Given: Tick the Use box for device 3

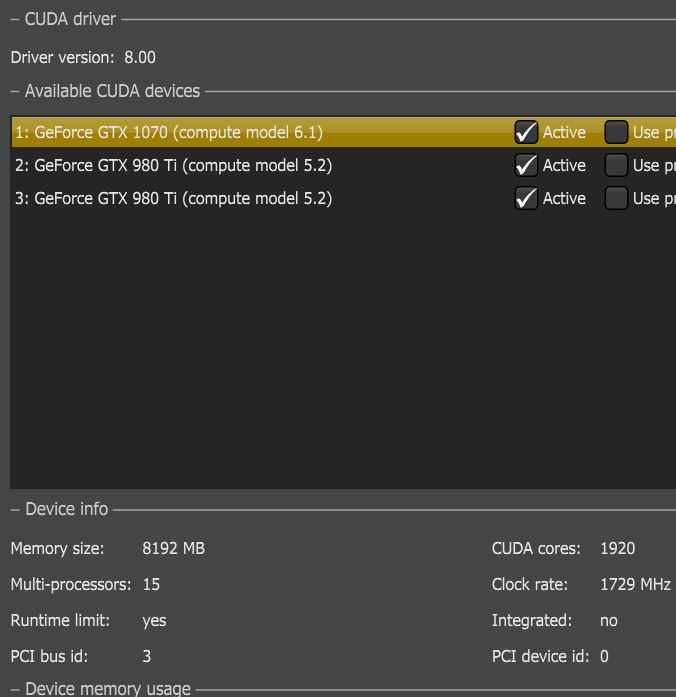Looking at the screenshot, I should point(616,198).
